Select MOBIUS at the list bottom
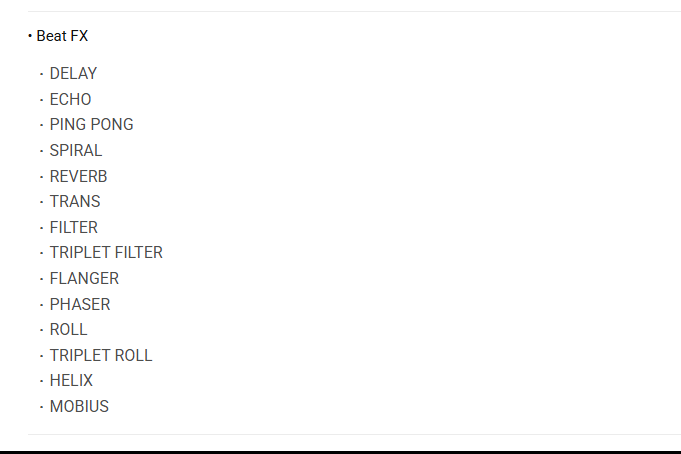This screenshot has height=454, width=681. 79,407
